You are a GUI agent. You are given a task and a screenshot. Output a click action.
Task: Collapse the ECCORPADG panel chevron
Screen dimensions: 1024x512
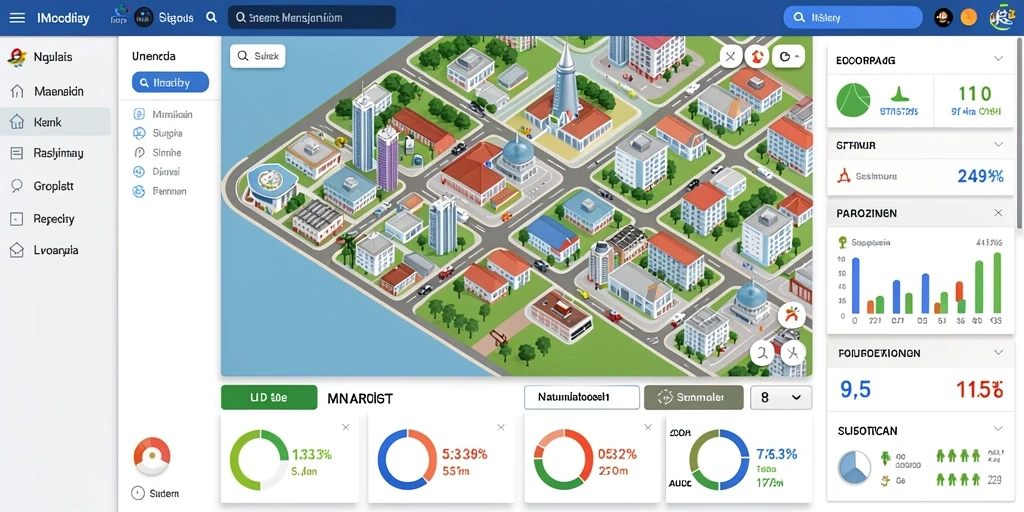pyautogui.click(x=998, y=59)
